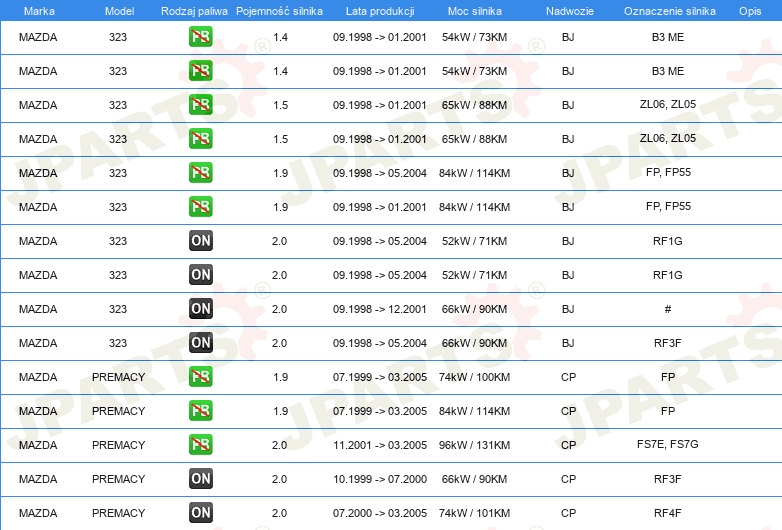
Task: Click the PB icon in Premacy 84kW / 114KM row
Action: 201,411
